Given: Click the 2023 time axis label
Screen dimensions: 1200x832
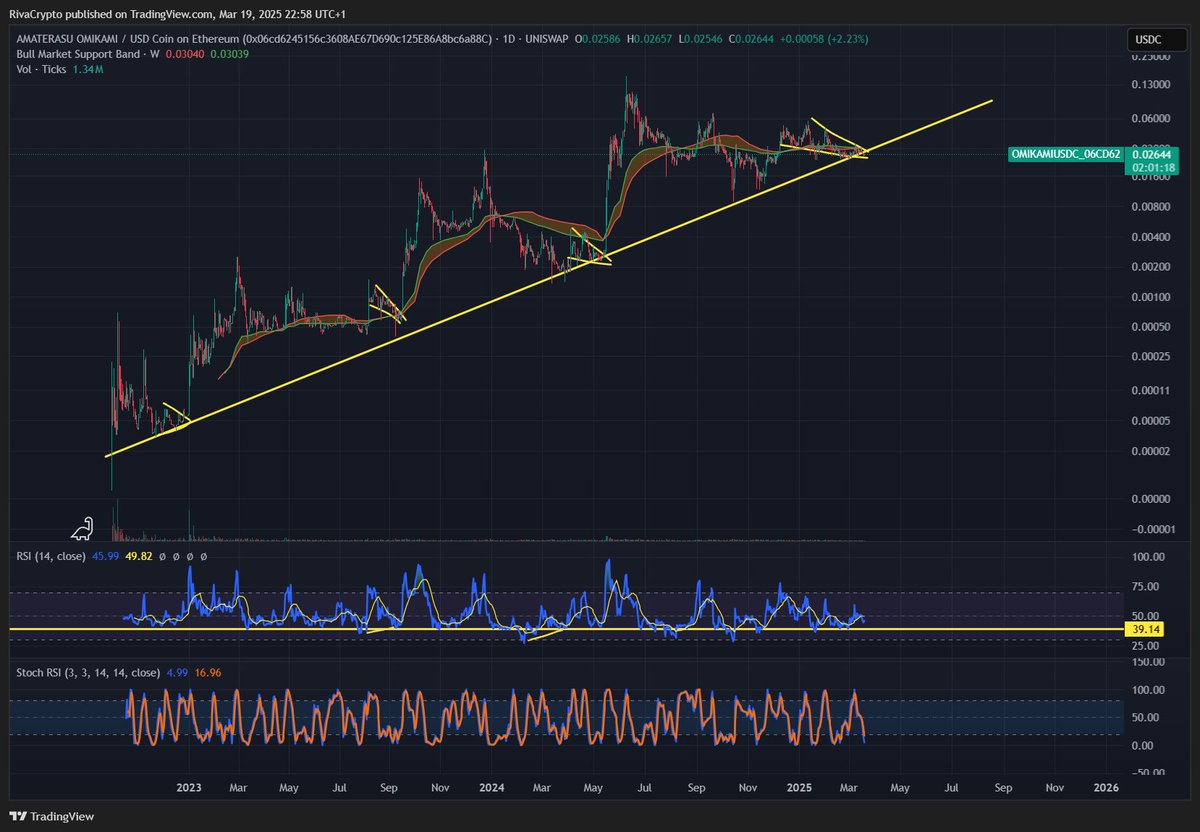Looking at the screenshot, I should click(x=188, y=787).
